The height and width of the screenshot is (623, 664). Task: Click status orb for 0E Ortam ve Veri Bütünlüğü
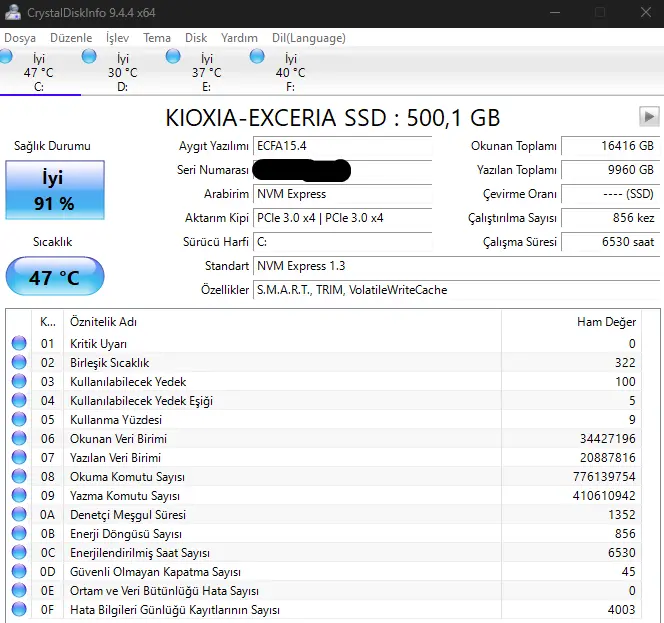tap(19, 590)
